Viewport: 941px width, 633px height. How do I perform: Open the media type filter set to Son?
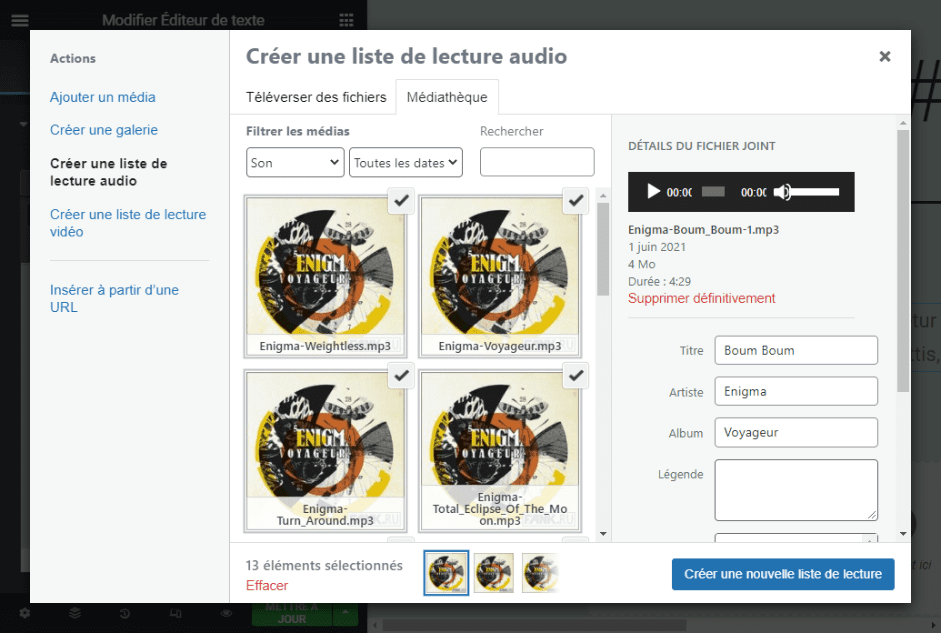click(x=294, y=161)
